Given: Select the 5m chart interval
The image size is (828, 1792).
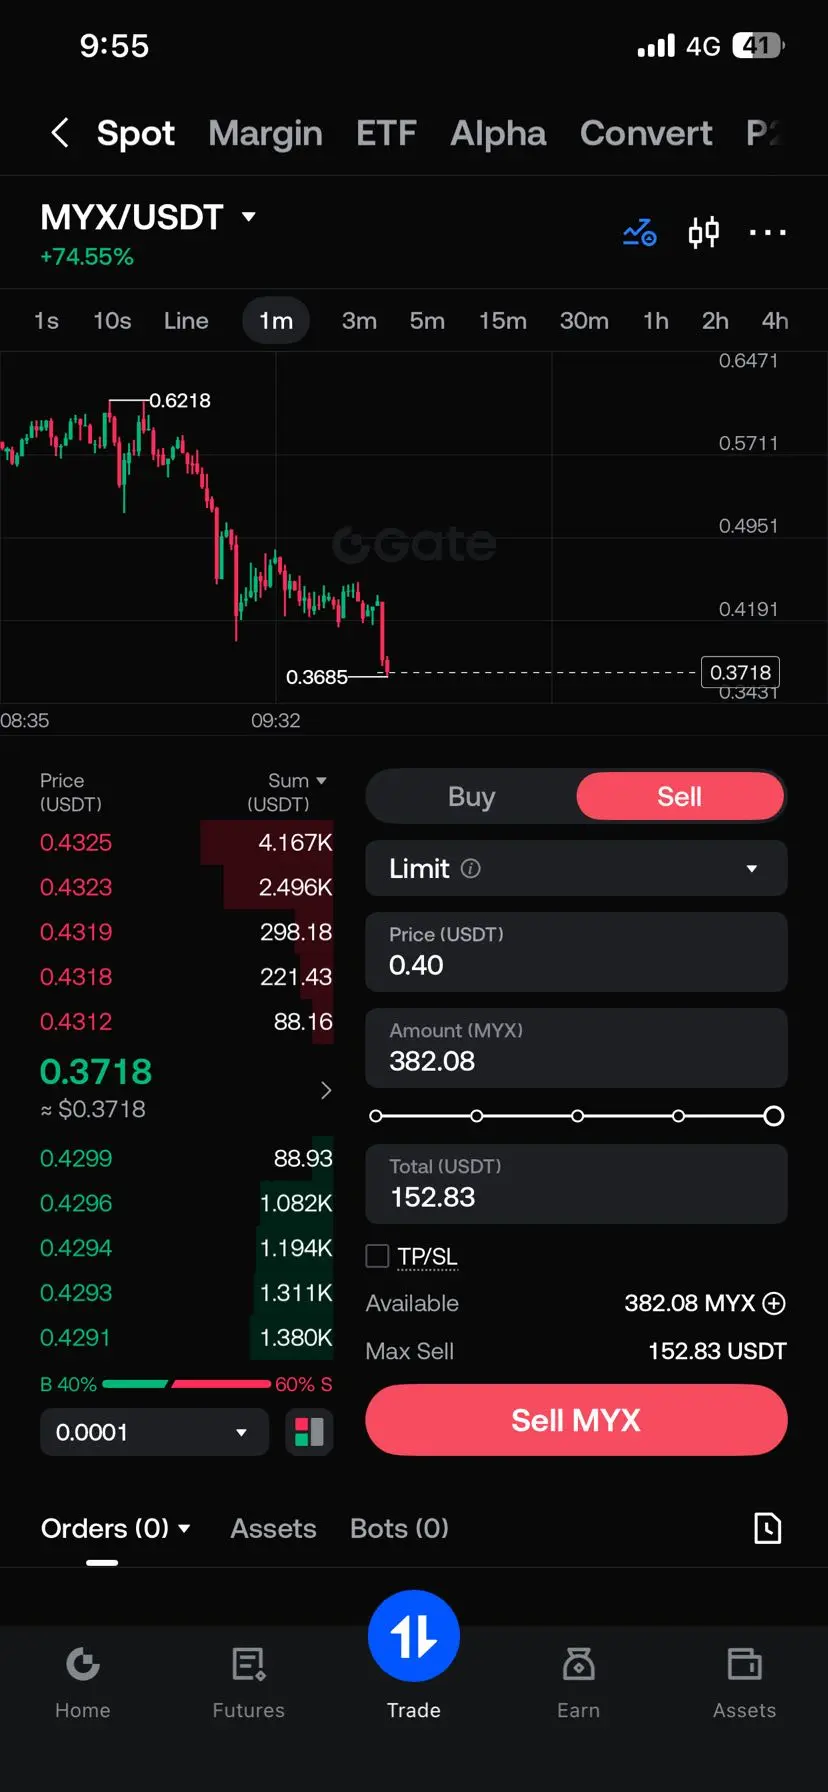Looking at the screenshot, I should pyautogui.click(x=427, y=321).
